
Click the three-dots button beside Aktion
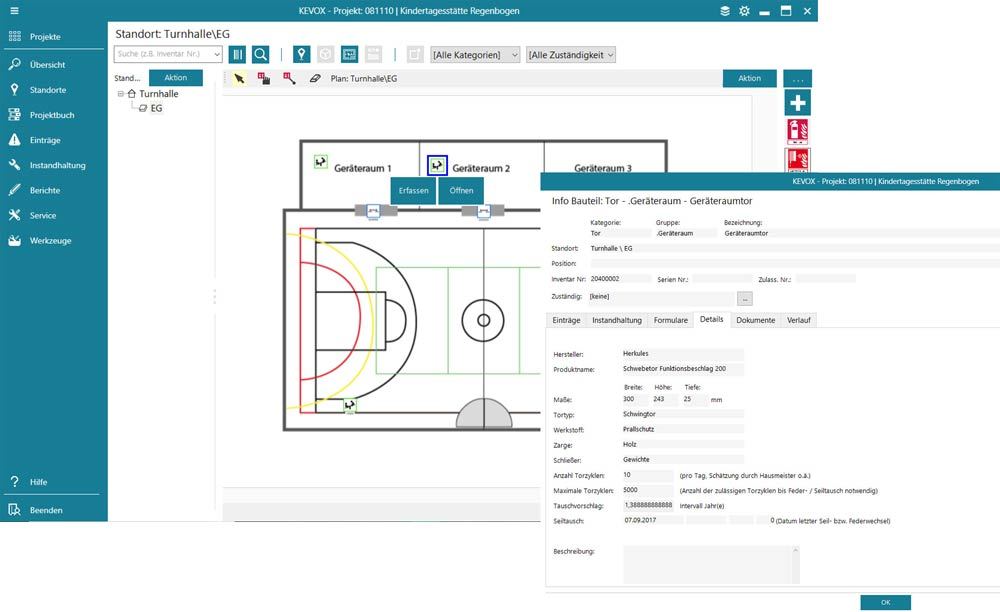tap(797, 78)
